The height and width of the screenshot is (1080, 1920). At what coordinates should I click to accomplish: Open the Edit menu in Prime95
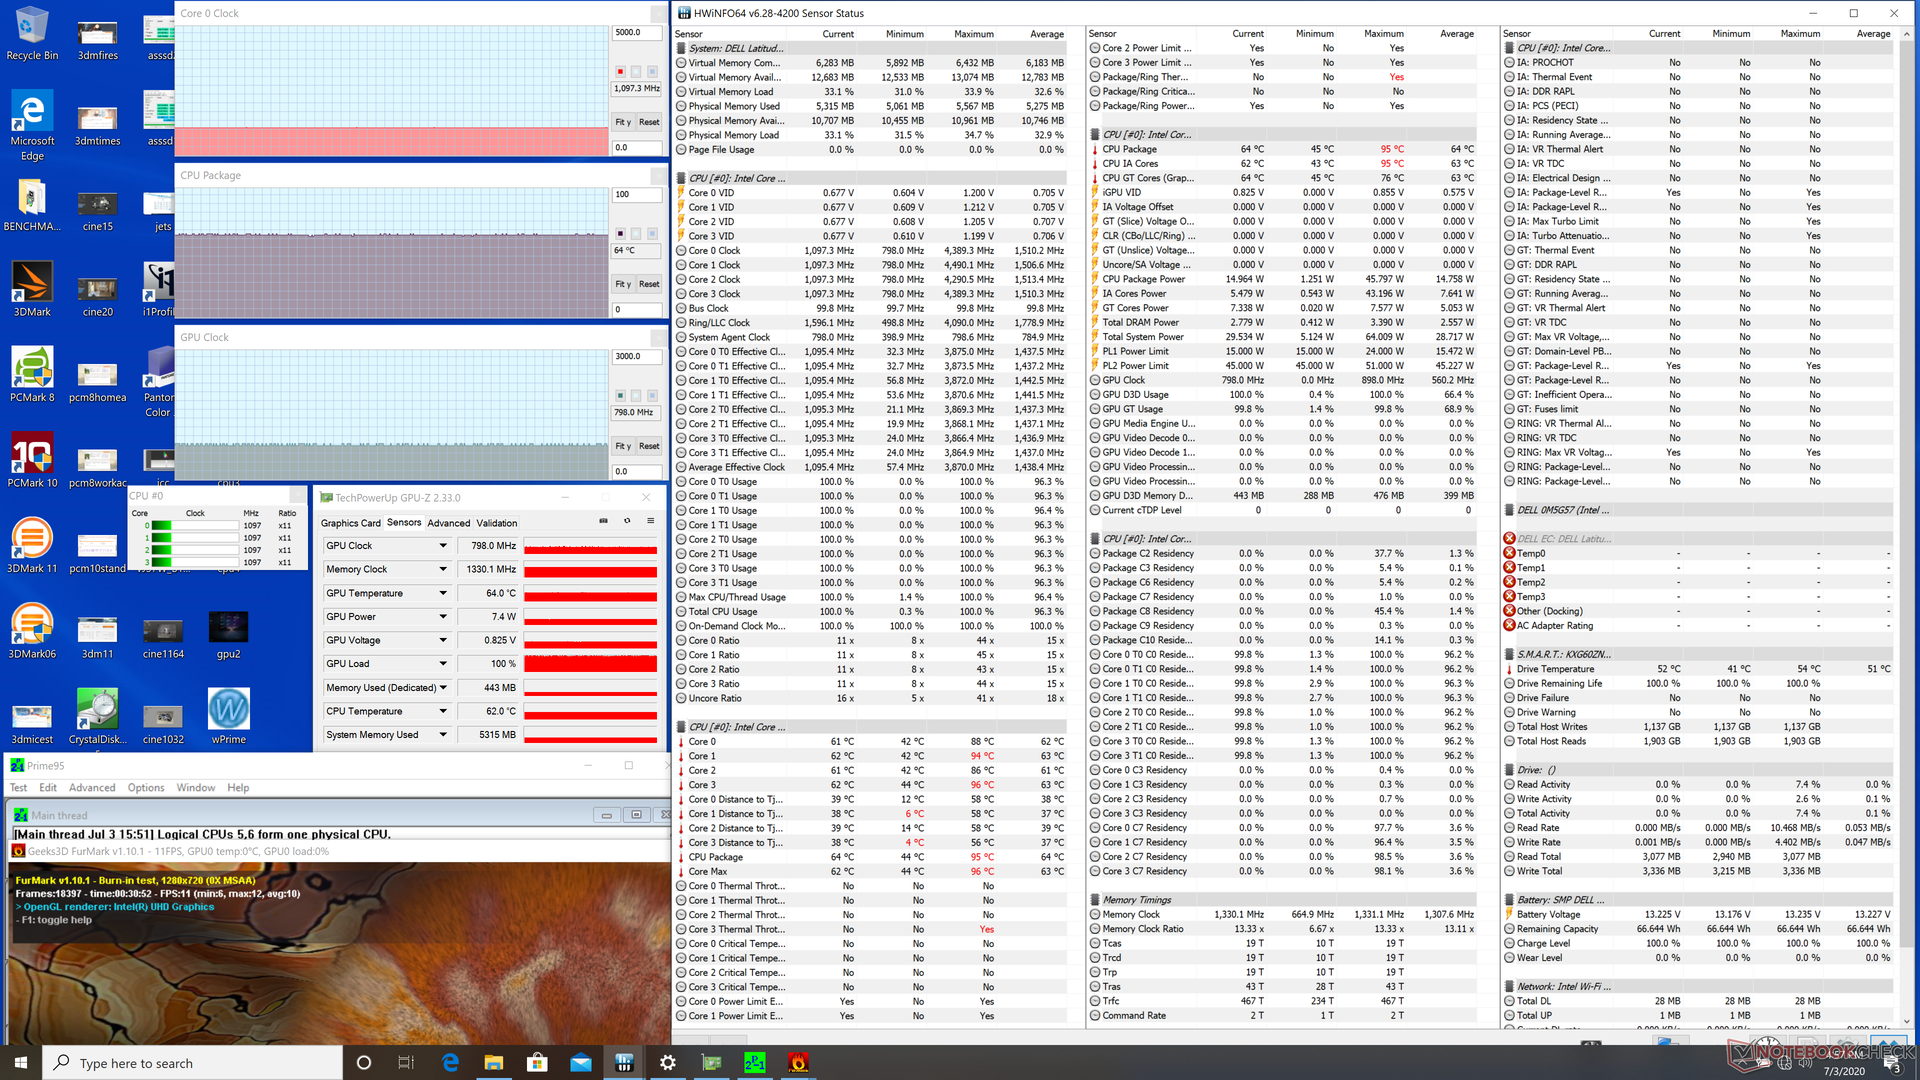(48, 788)
